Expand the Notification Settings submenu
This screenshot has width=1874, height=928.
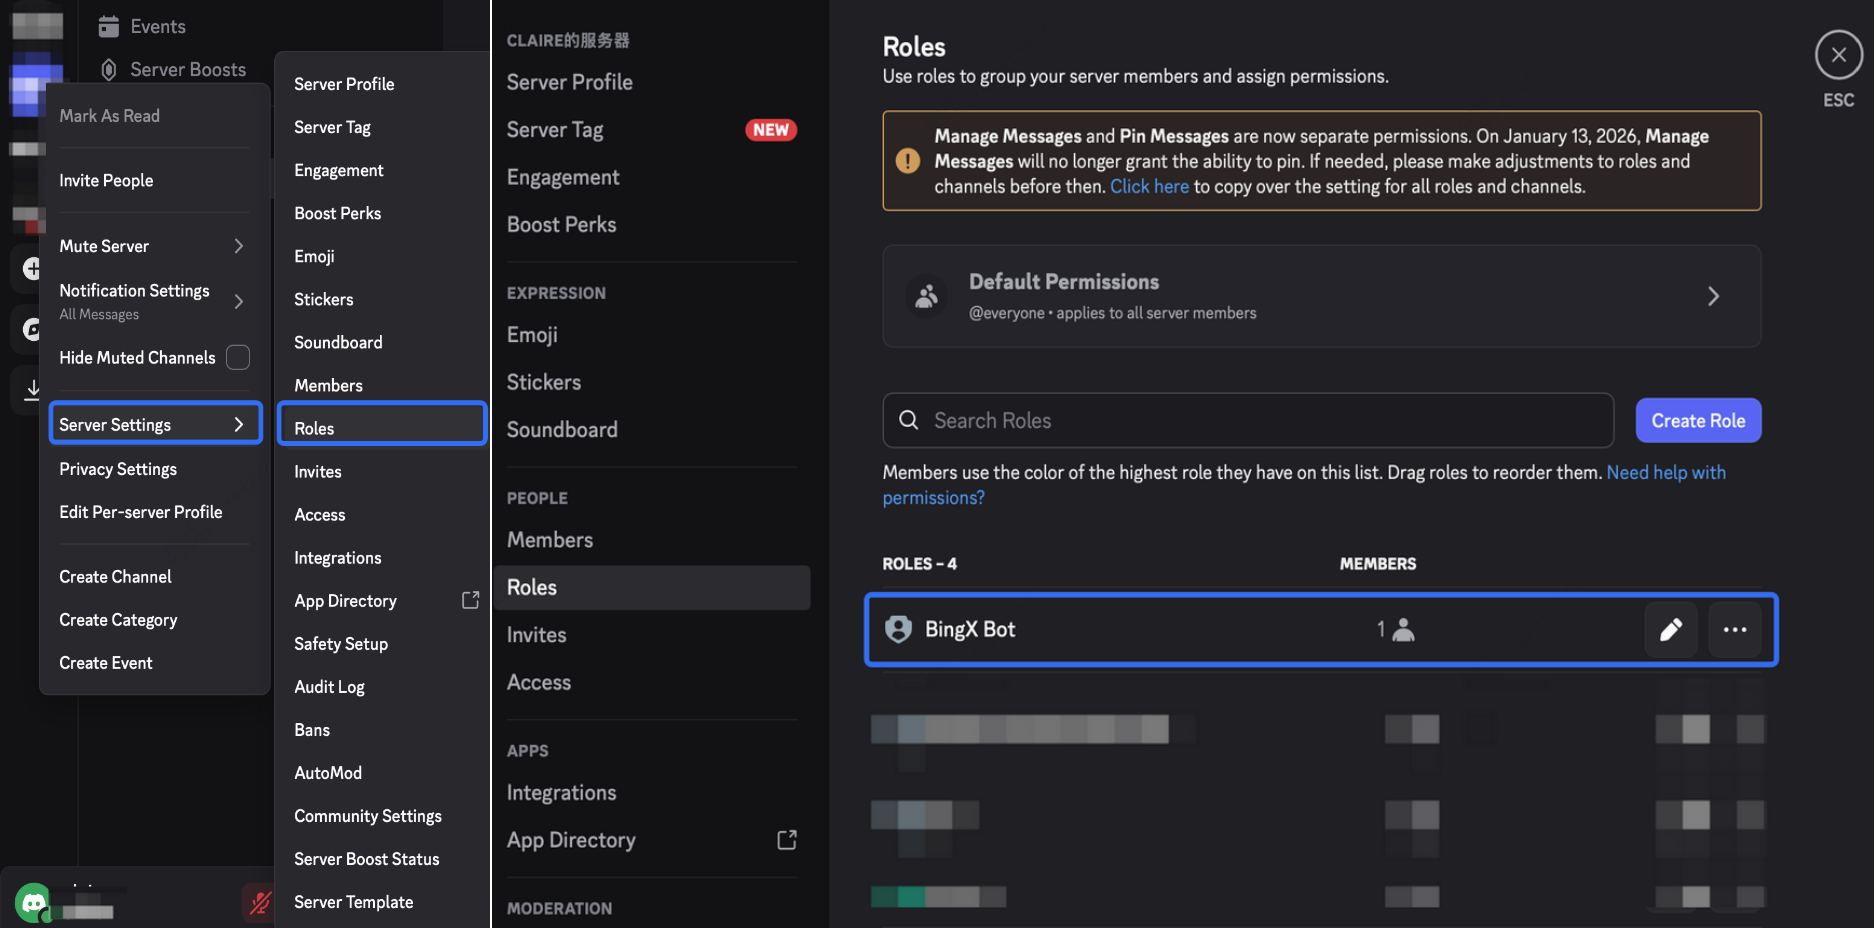point(238,301)
